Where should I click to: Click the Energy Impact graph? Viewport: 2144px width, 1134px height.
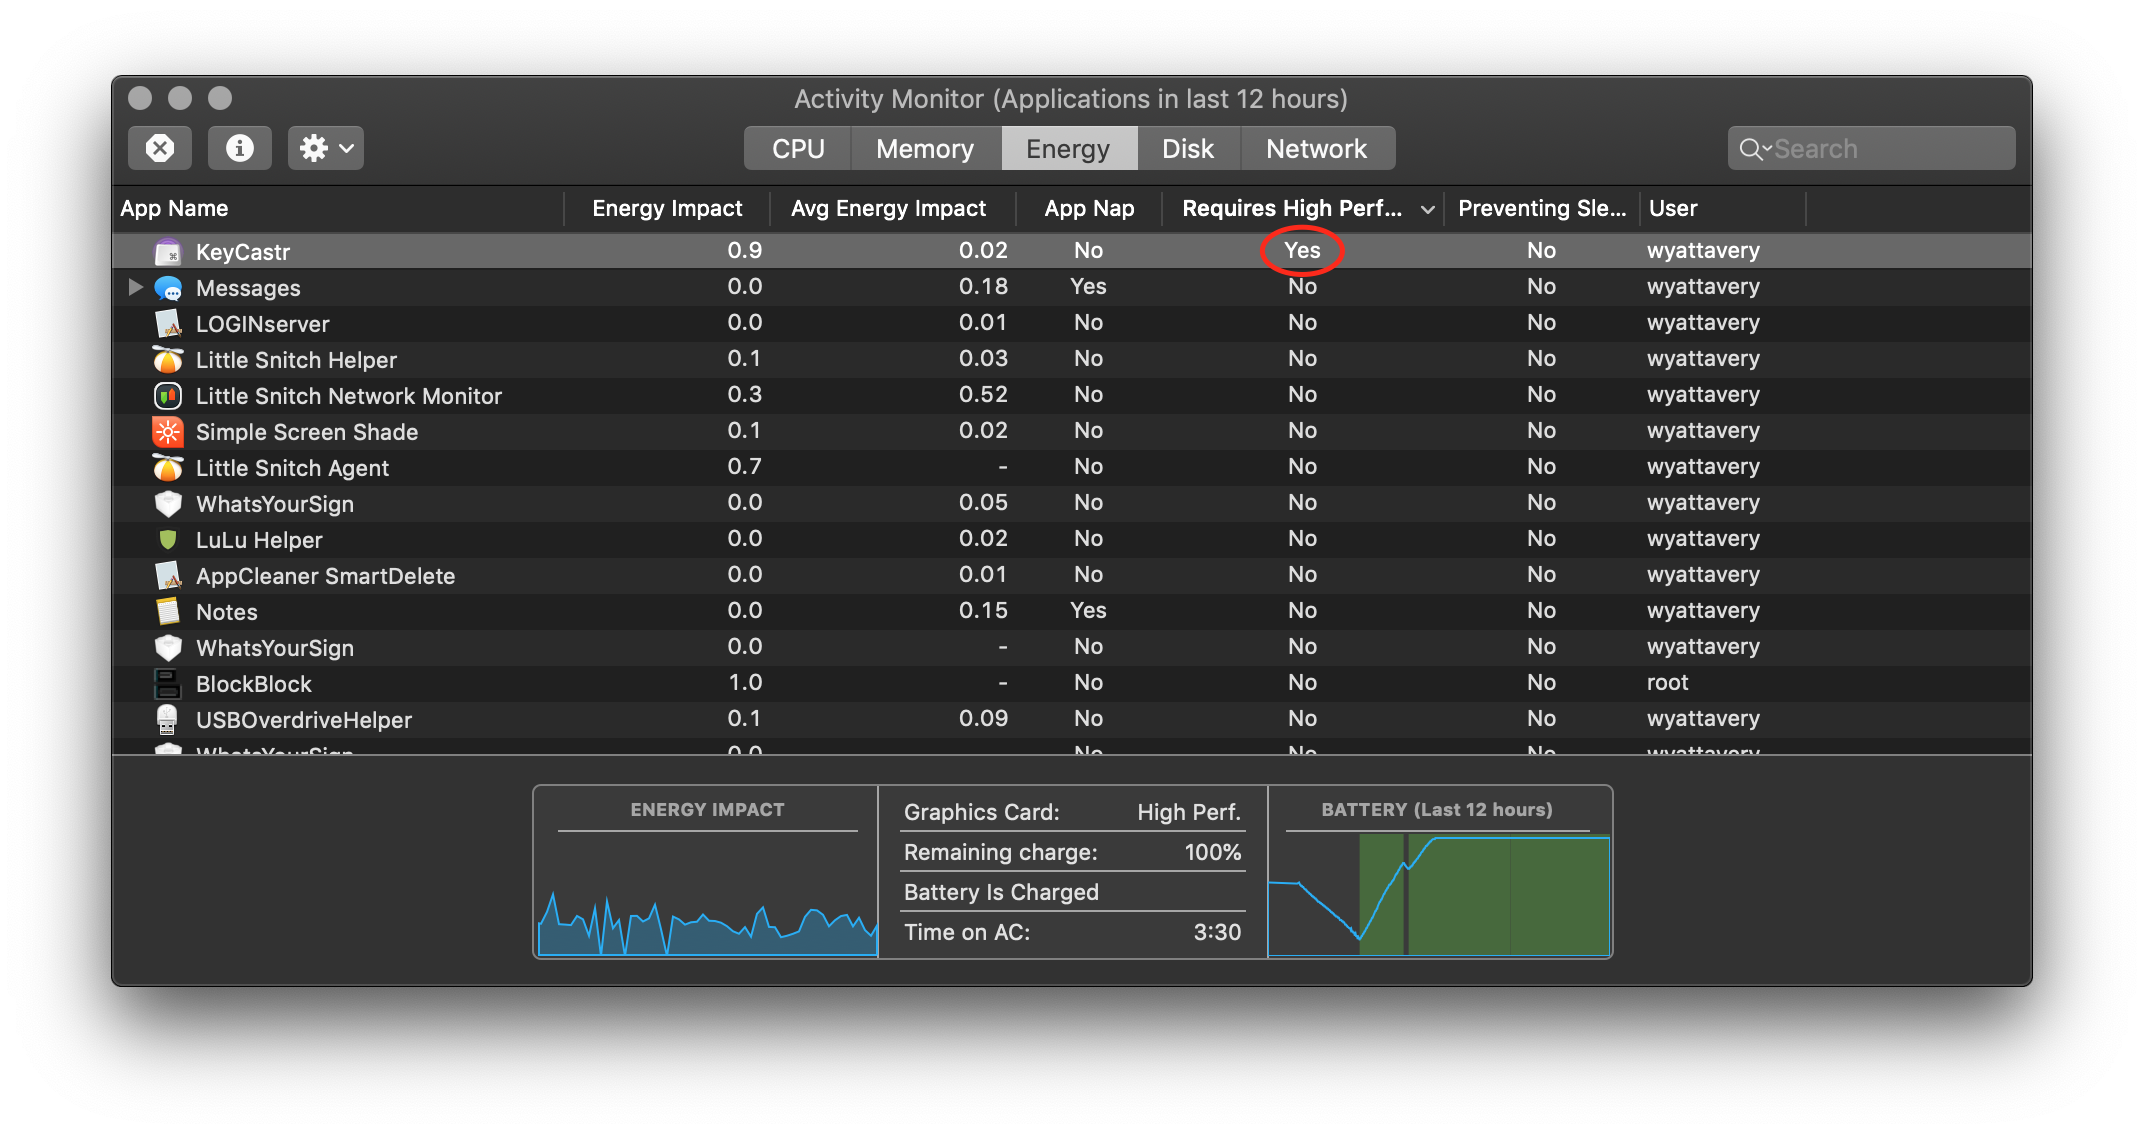[707, 894]
